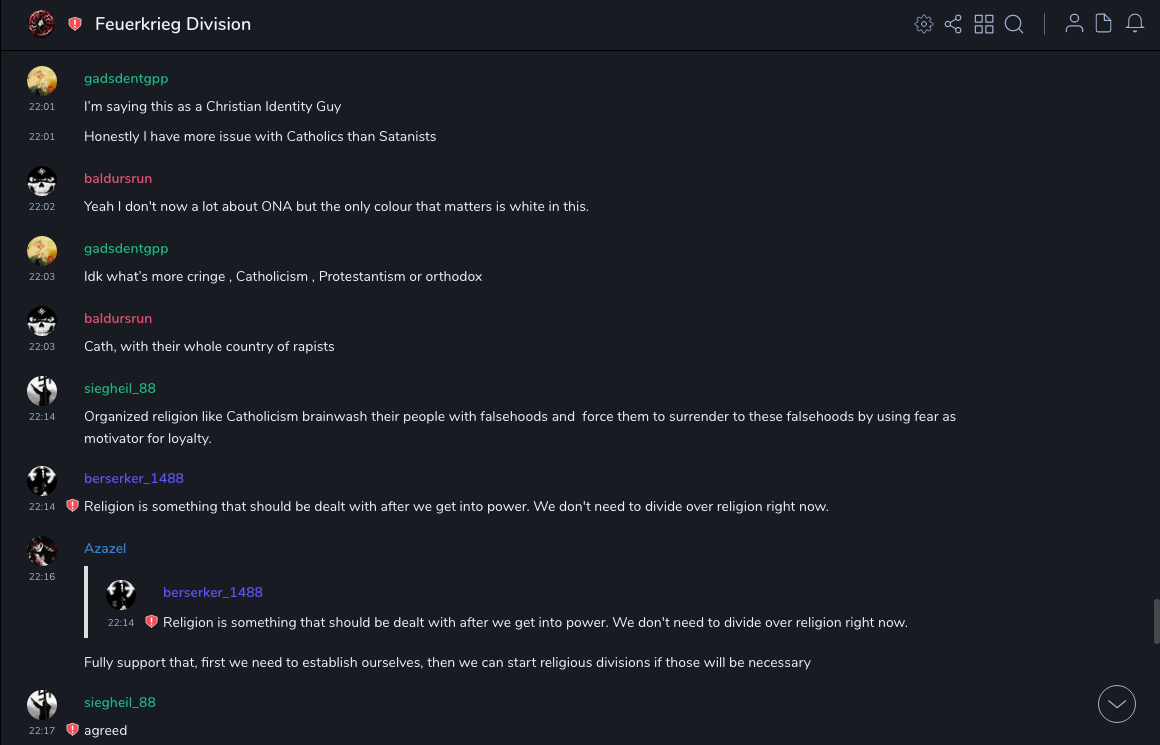Click the search magnifier icon
This screenshot has width=1160, height=745.
pos(1014,24)
